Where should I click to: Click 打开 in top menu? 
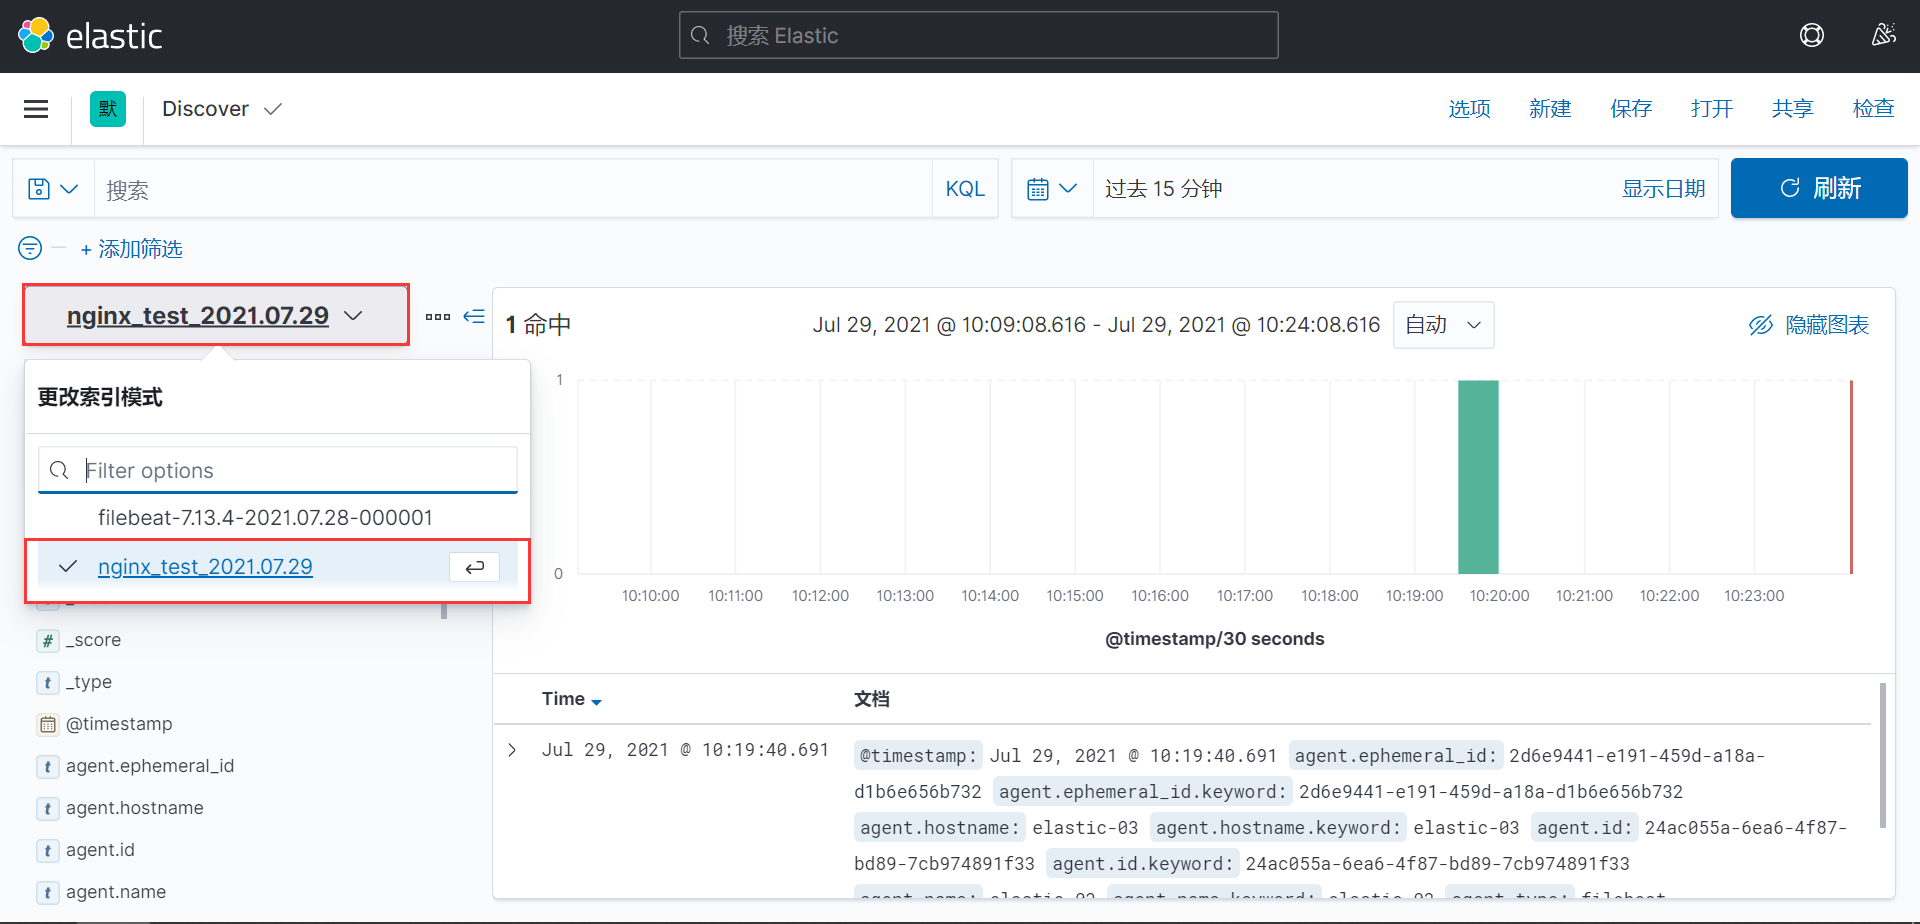1712,109
